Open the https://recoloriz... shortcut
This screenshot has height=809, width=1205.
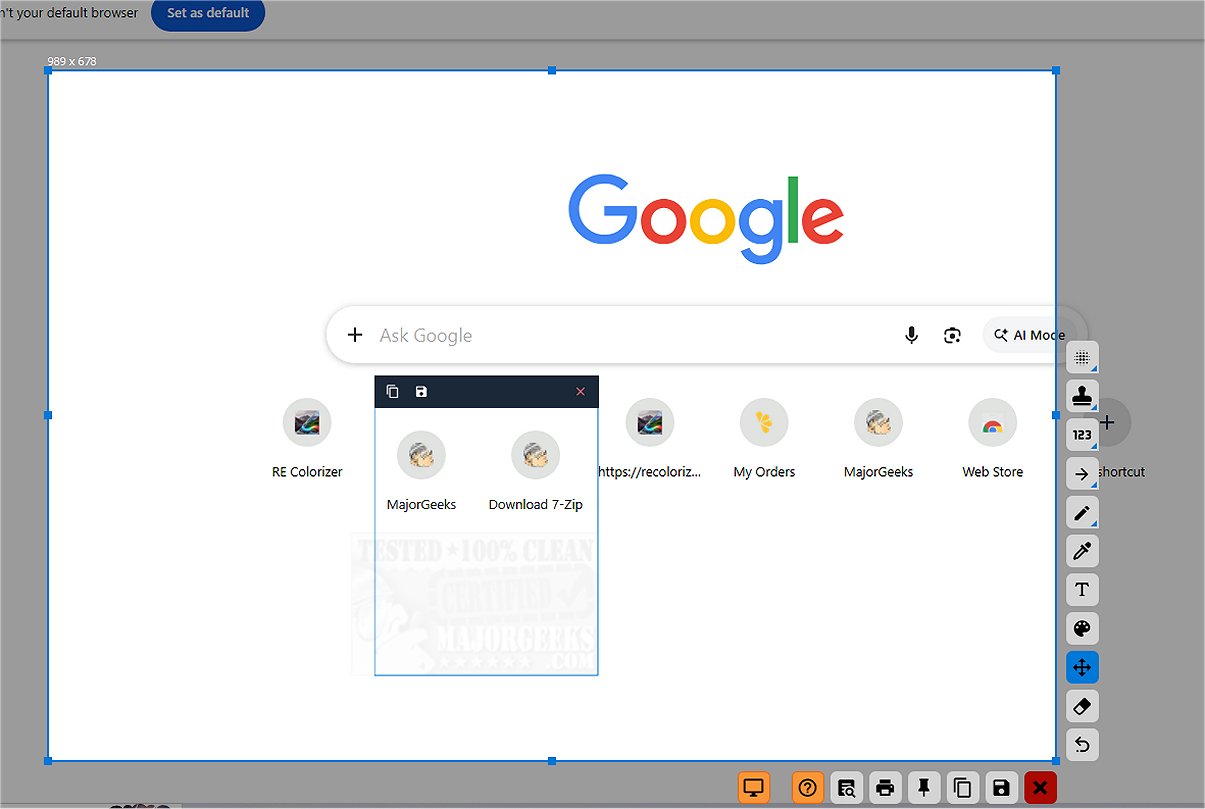(x=650, y=439)
